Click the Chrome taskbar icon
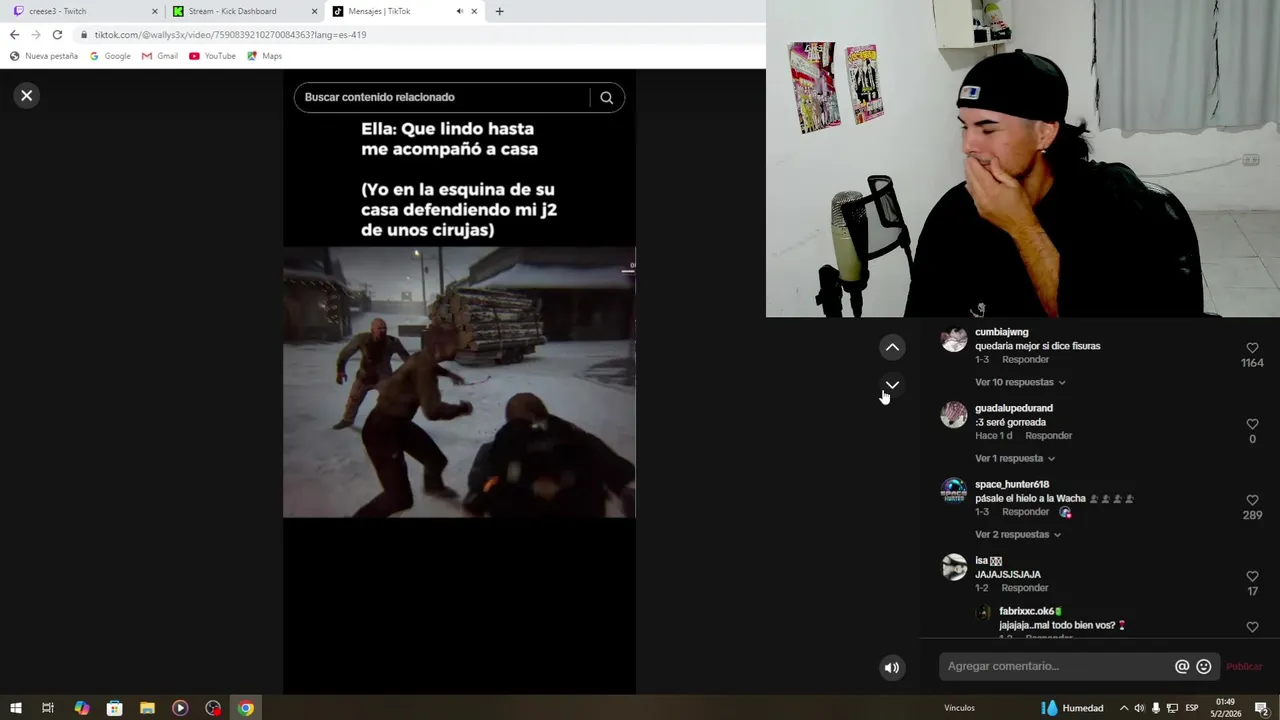Image resolution: width=1280 pixels, height=720 pixels. [x=246, y=708]
